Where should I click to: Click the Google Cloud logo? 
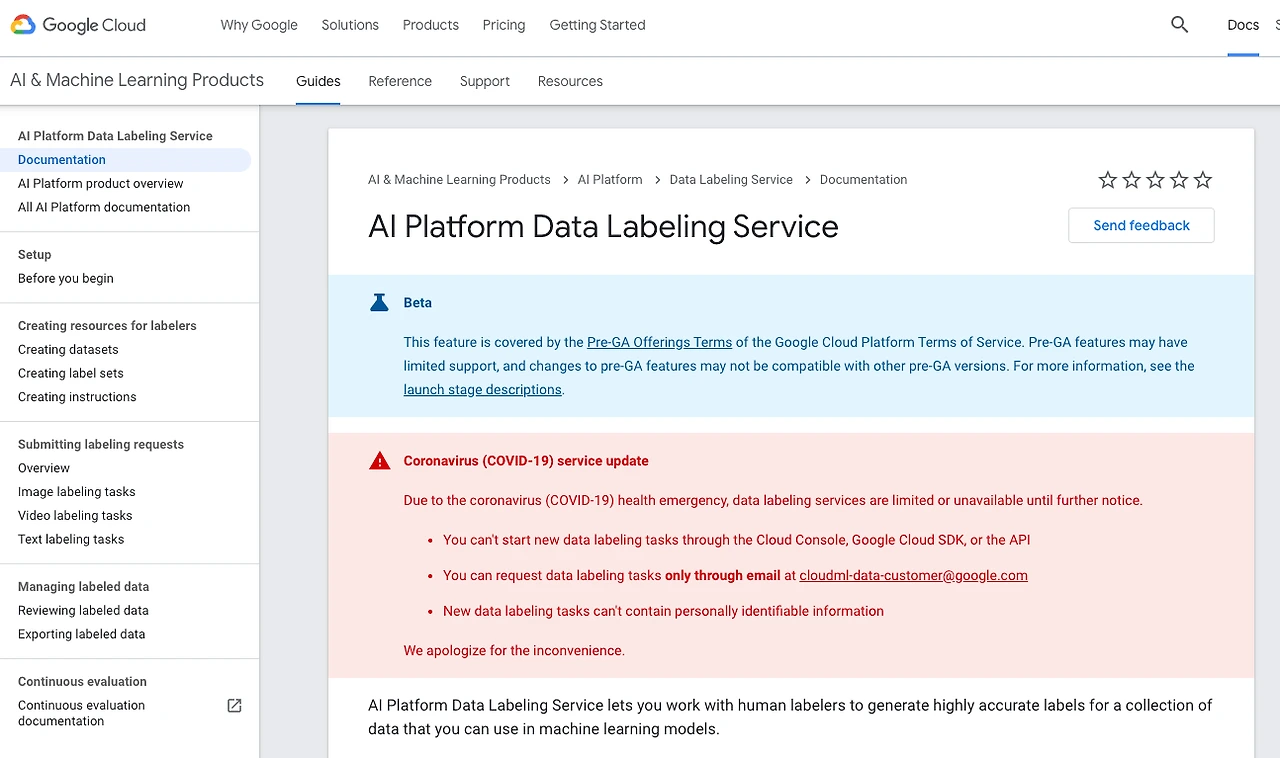click(79, 25)
